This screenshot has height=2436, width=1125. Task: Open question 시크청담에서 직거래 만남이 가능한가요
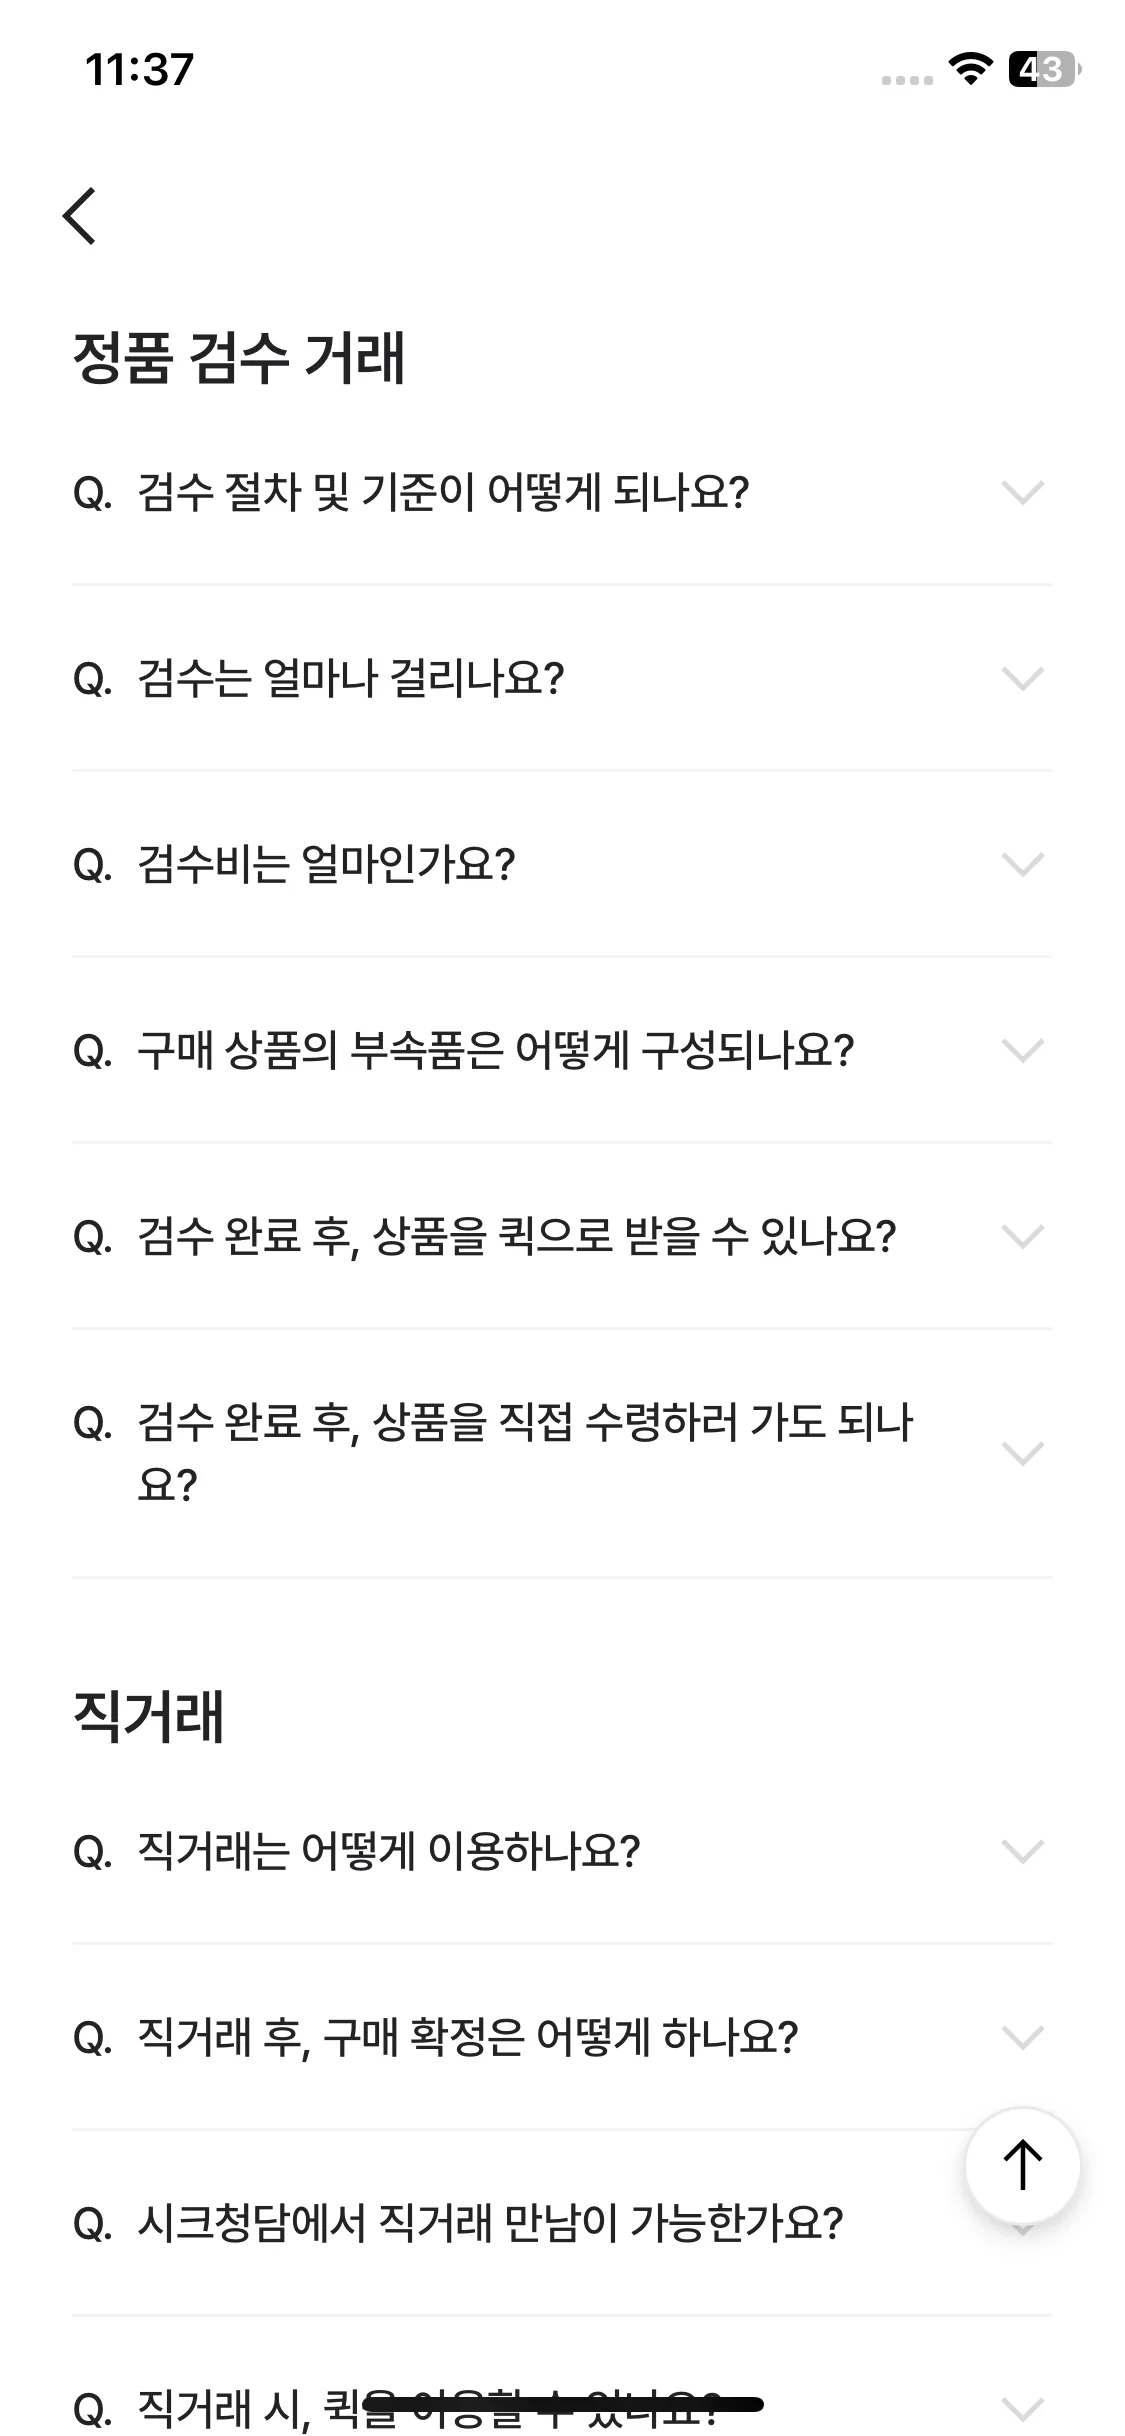pos(562,2223)
